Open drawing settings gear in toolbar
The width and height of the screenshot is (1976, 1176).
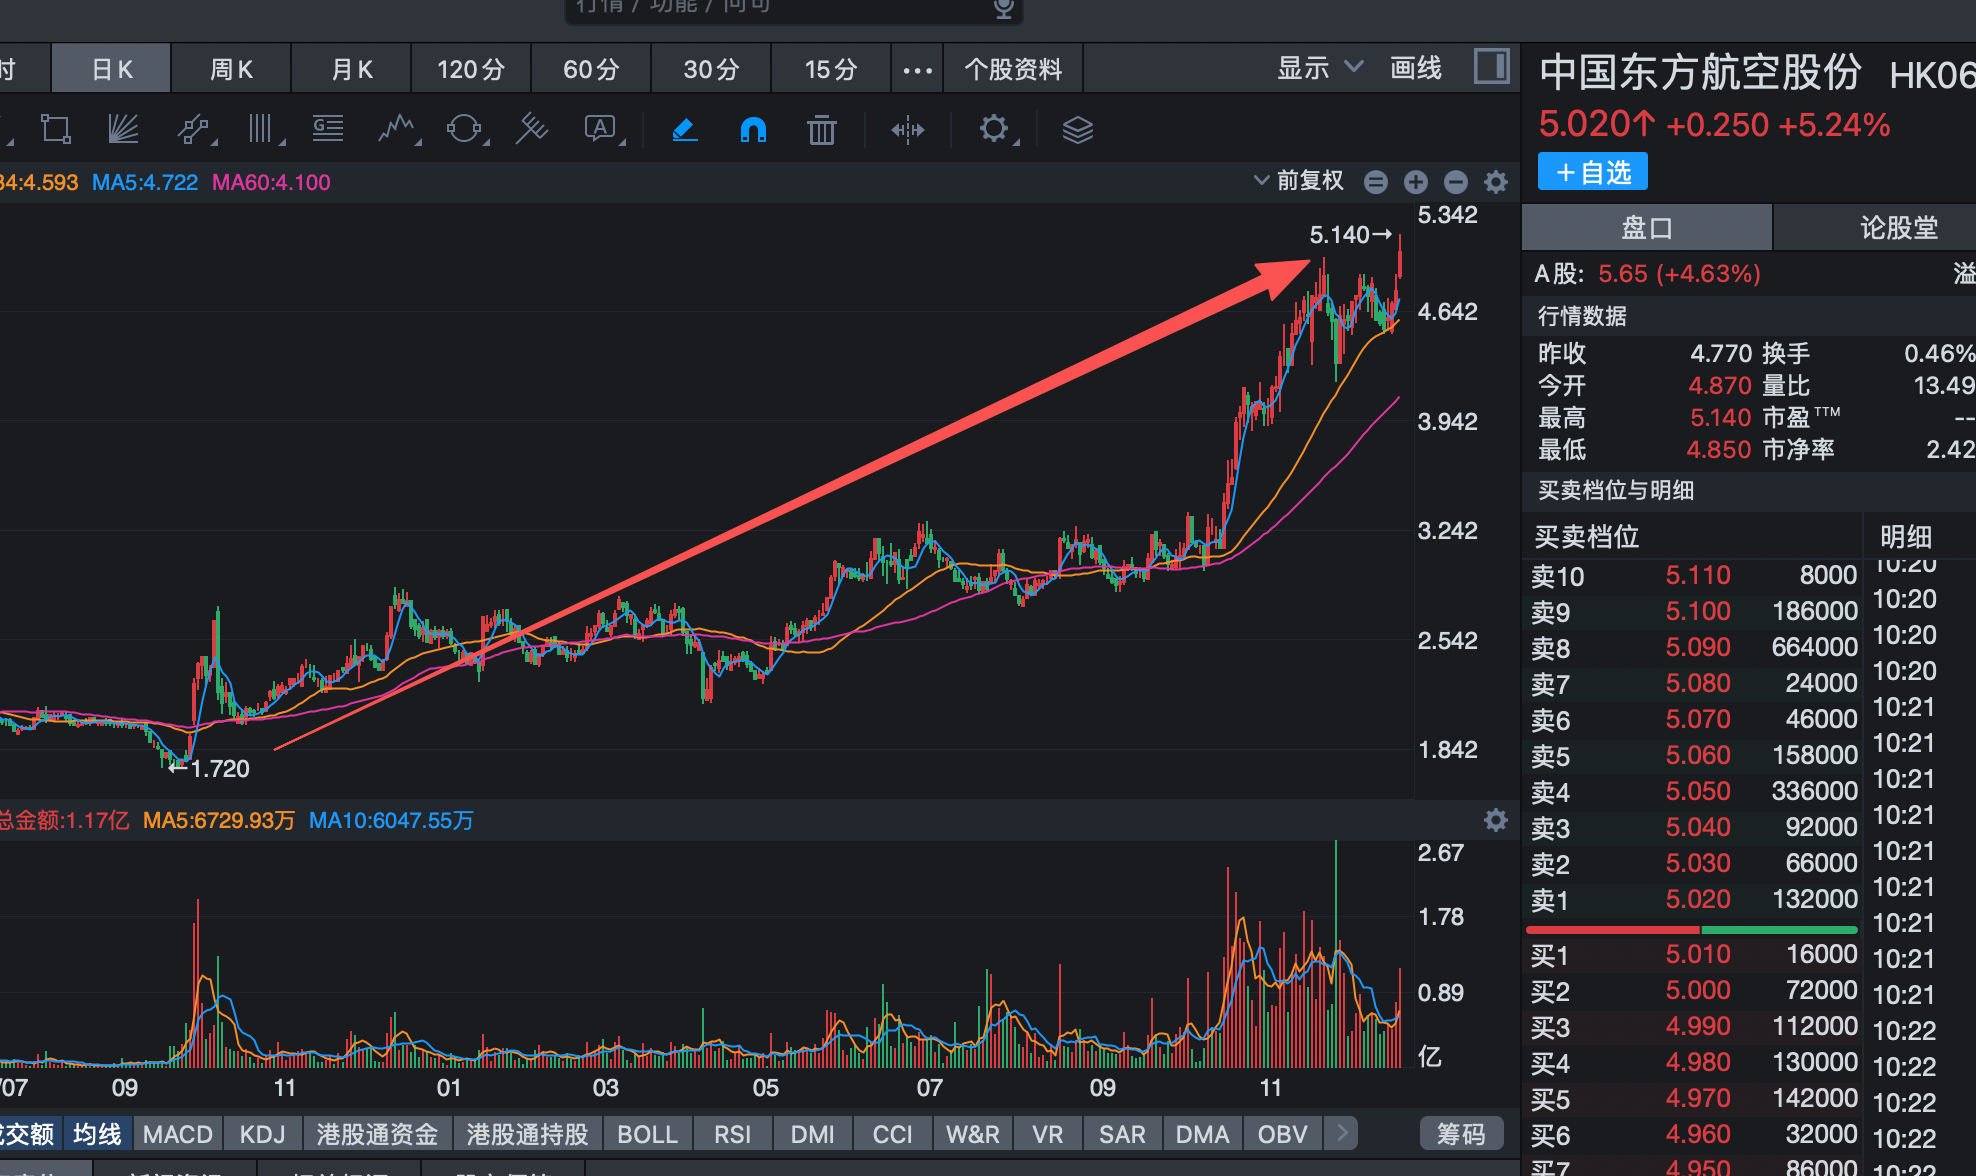click(993, 129)
